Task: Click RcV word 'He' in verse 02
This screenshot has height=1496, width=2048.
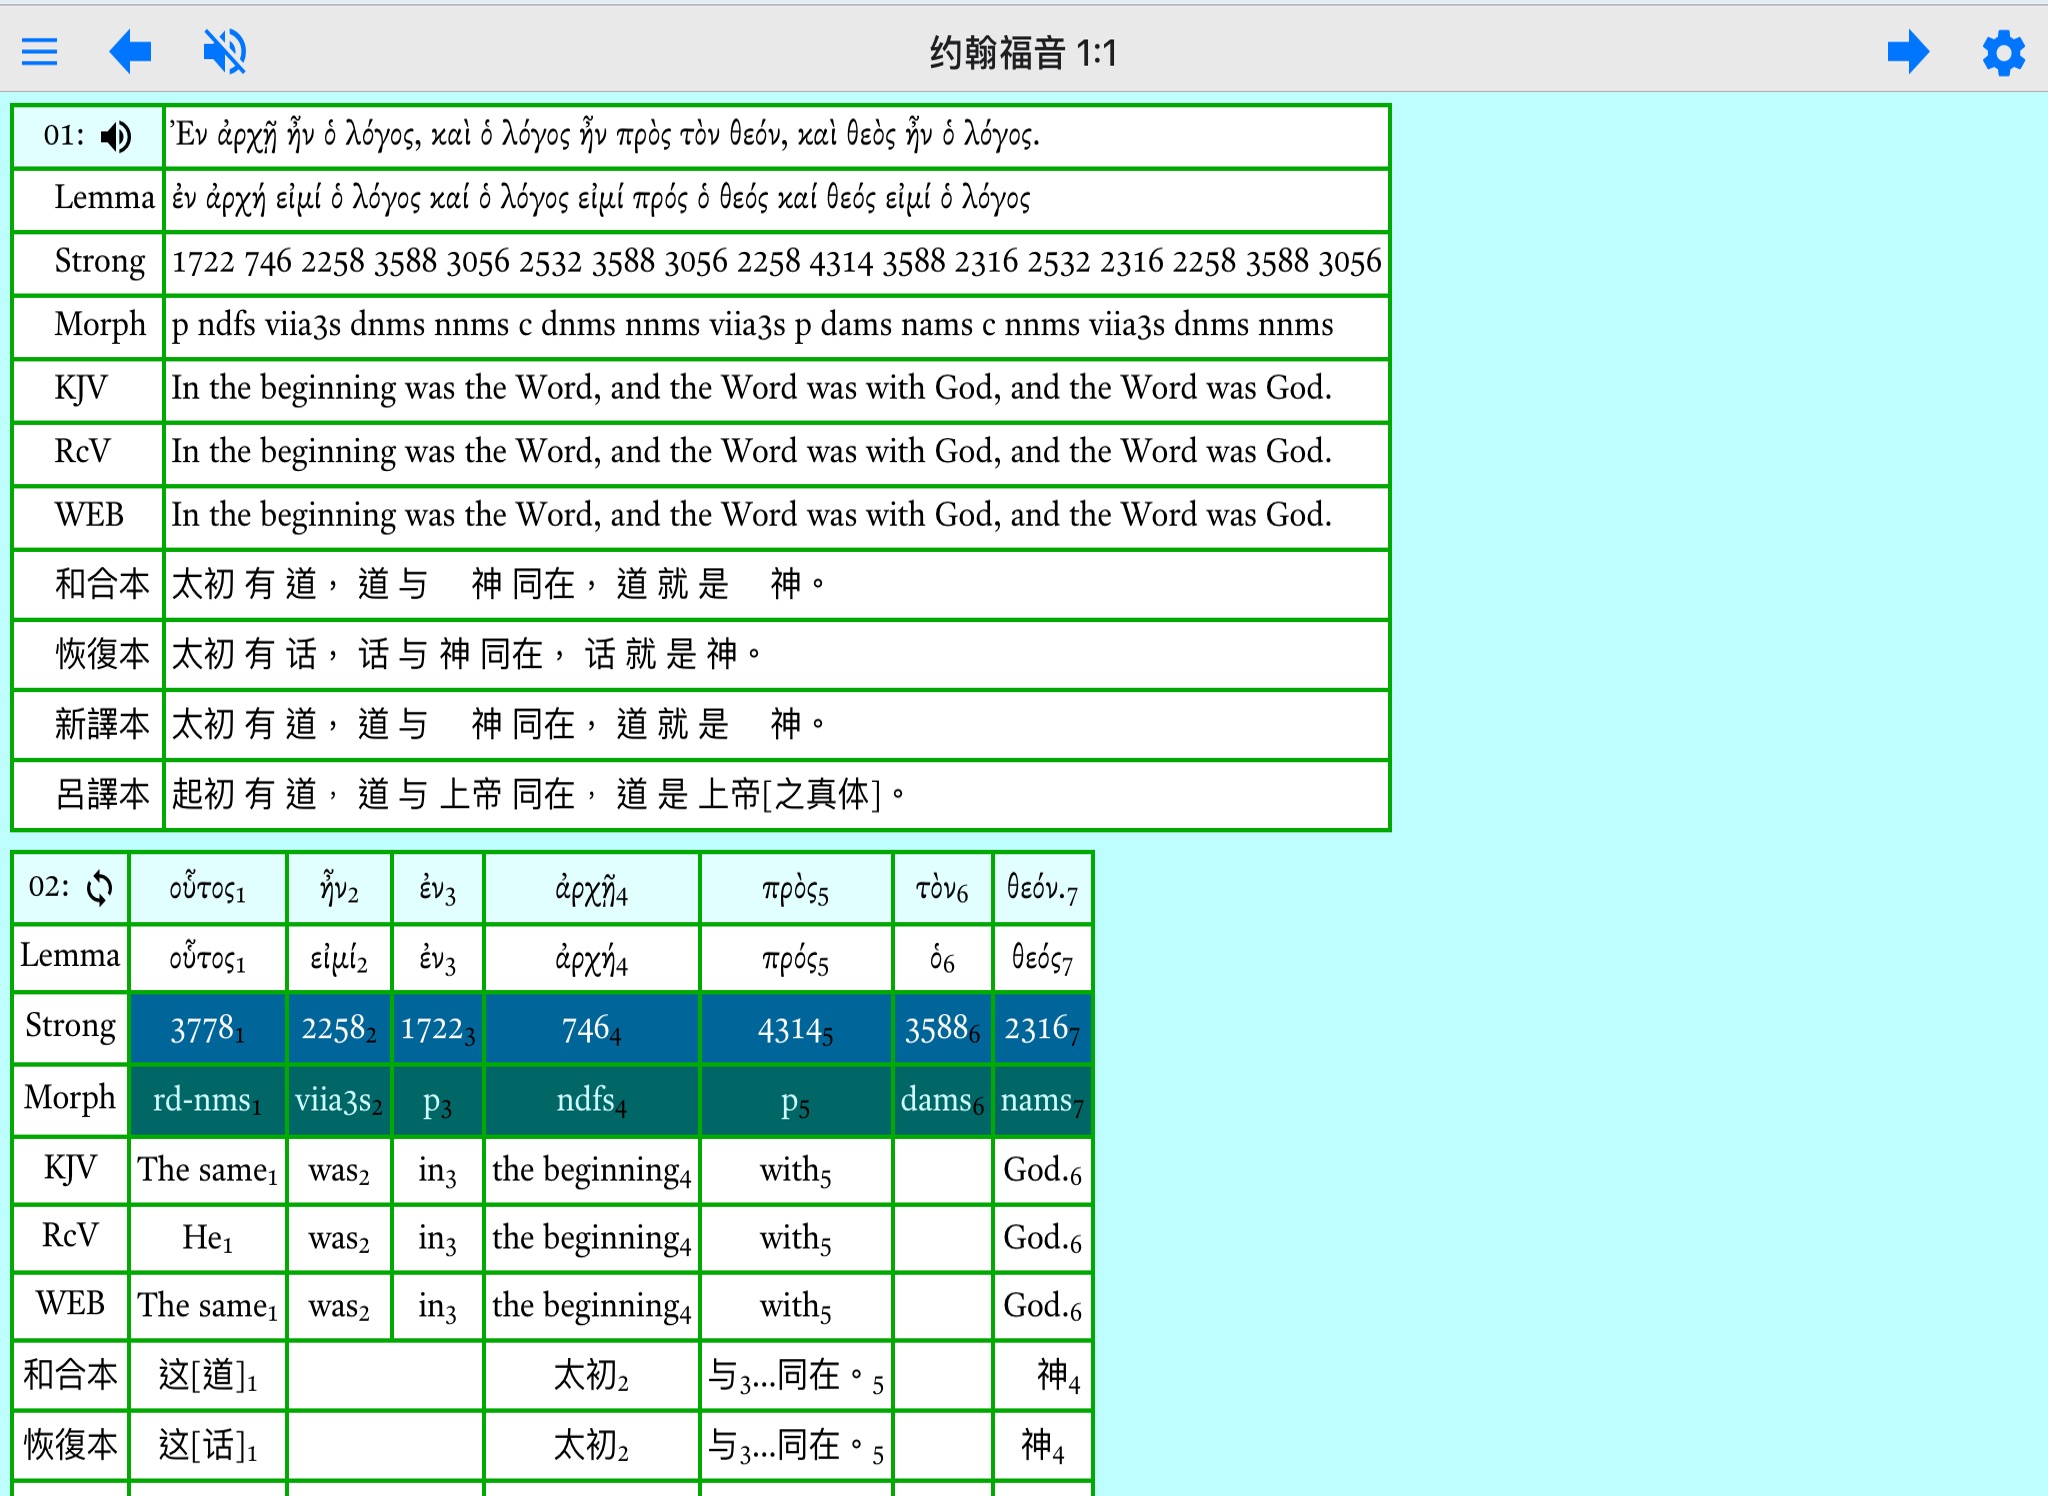Action: pyautogui.click(x=208, y=1238)
